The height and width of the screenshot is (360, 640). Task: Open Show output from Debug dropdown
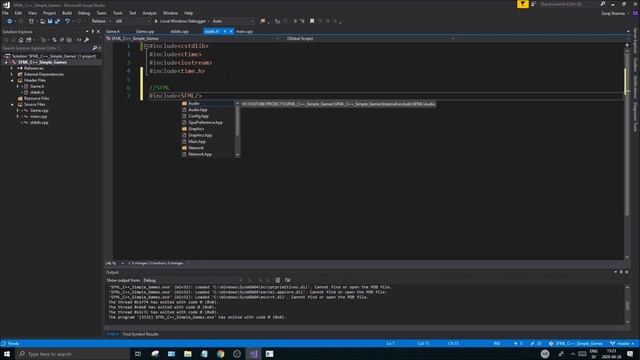[193, 280]
